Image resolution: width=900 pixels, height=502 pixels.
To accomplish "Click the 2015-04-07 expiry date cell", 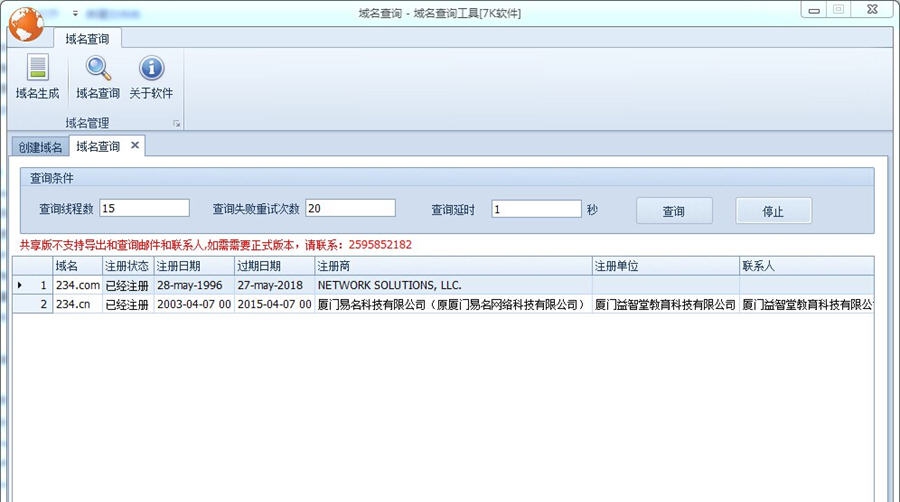I will pyautogui.click(x=275, y=304).
